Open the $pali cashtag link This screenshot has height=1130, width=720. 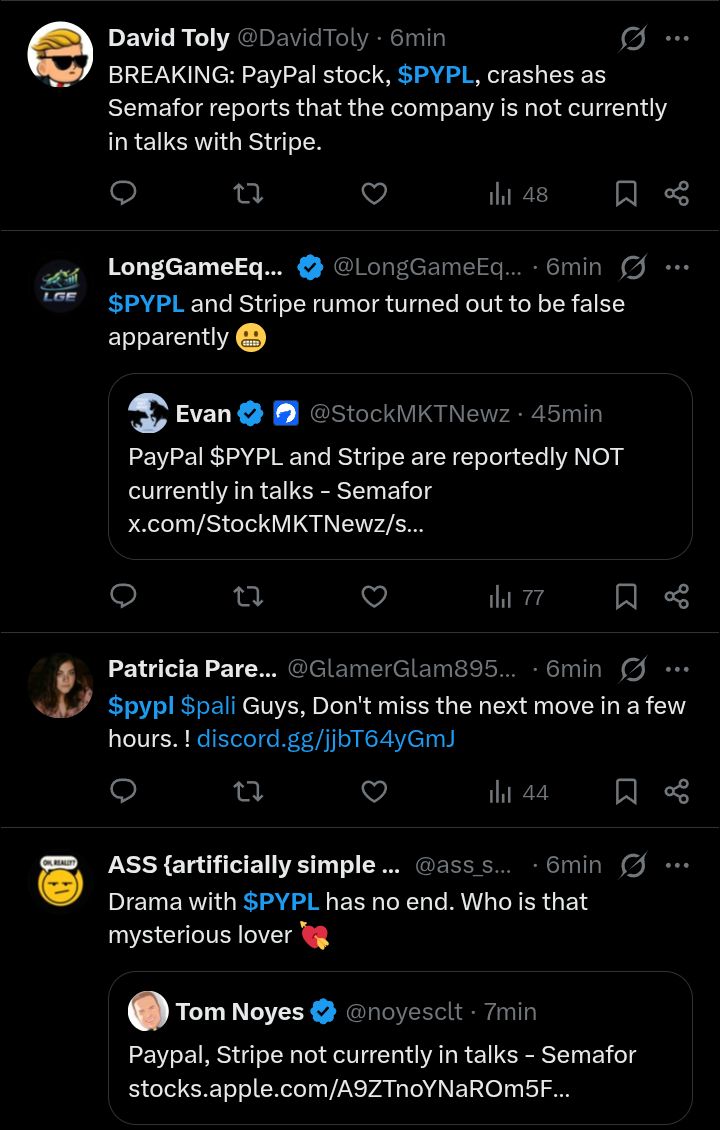point(208,706)
